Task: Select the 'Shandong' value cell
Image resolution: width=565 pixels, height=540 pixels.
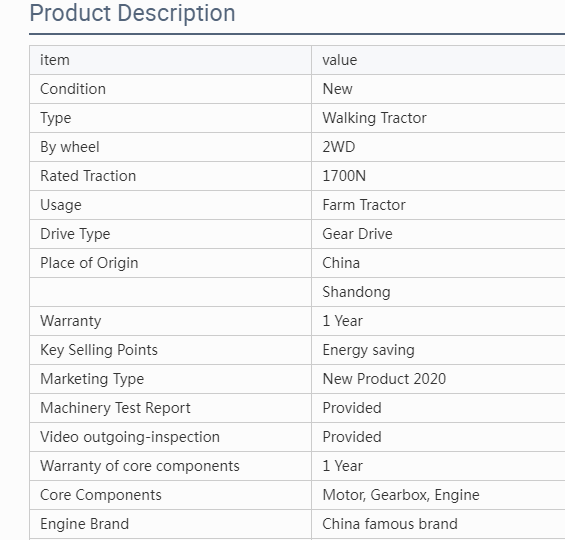Action: point(438,292)
